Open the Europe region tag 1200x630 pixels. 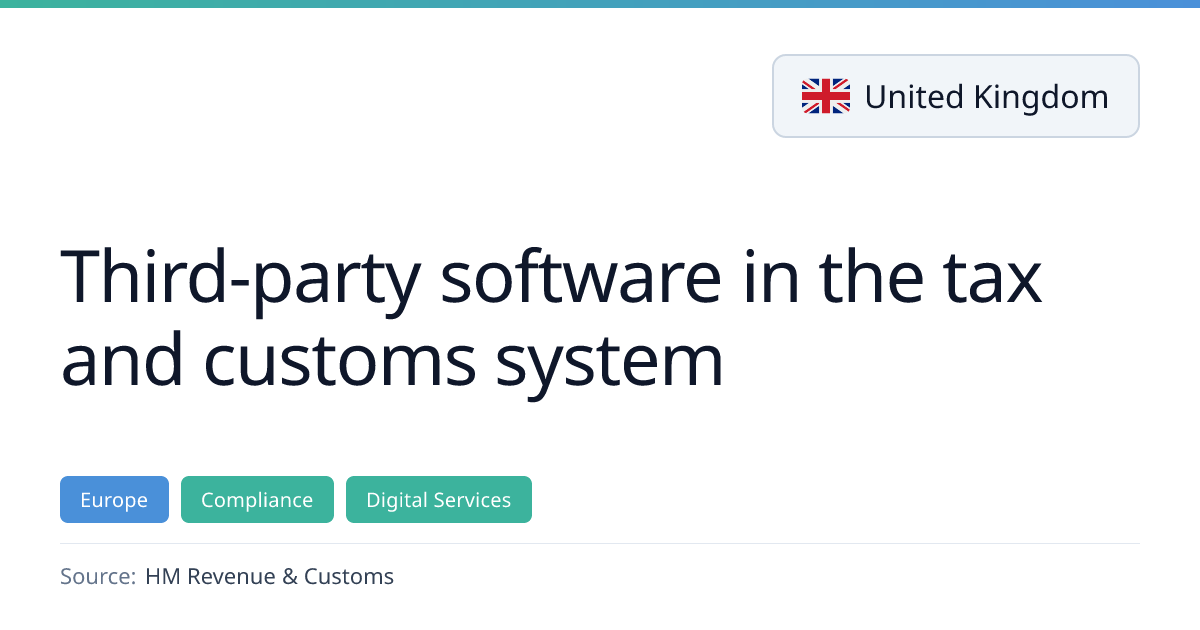click(114, 500)
